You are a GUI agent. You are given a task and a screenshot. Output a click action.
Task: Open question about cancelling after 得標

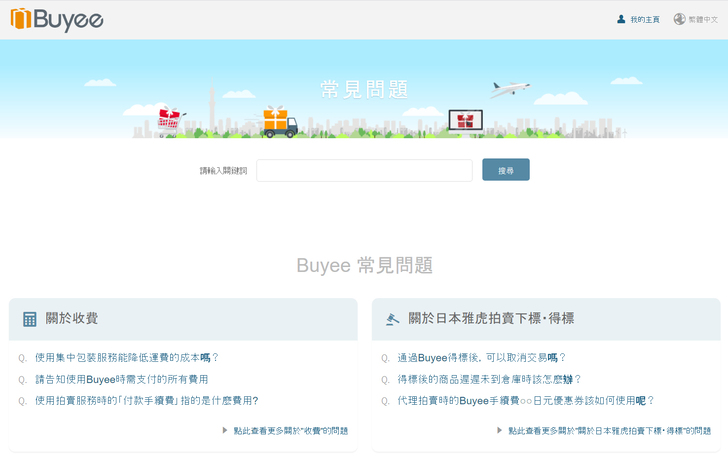481,357
